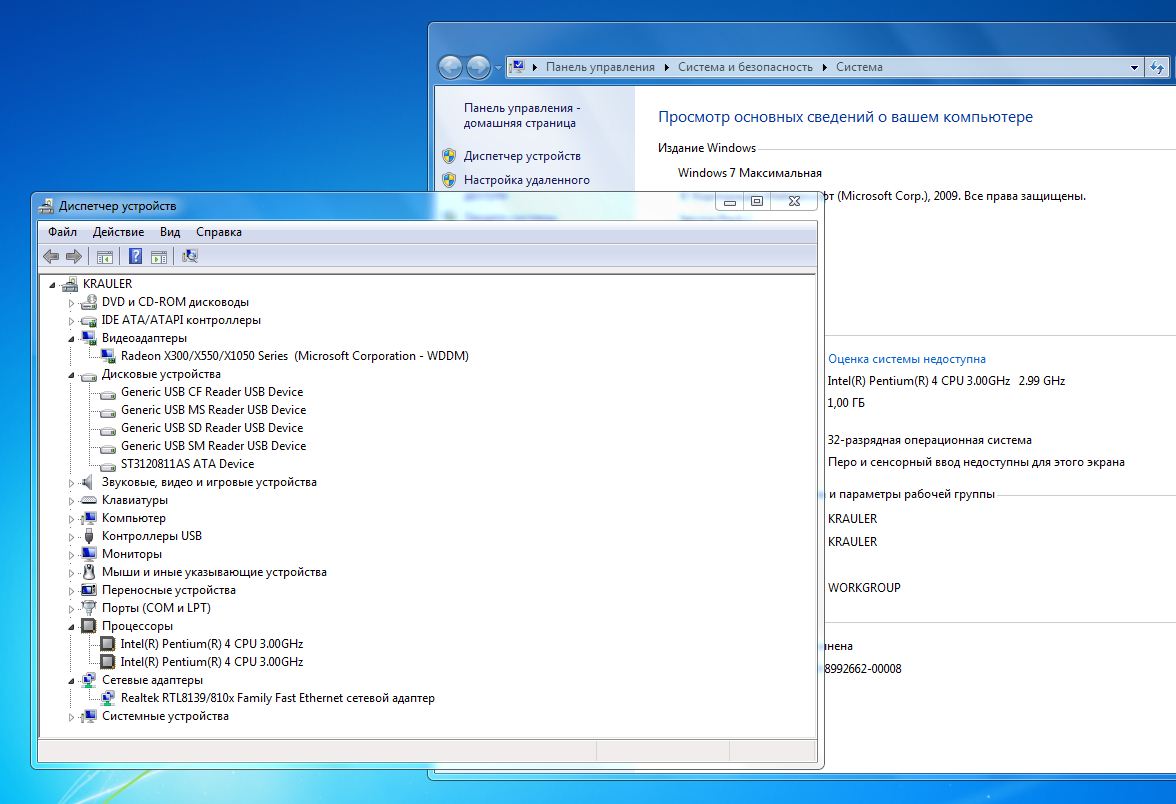The image size is (1176, 804).
Task: Open the Действие menu
Action: click(x=118, y=232)
